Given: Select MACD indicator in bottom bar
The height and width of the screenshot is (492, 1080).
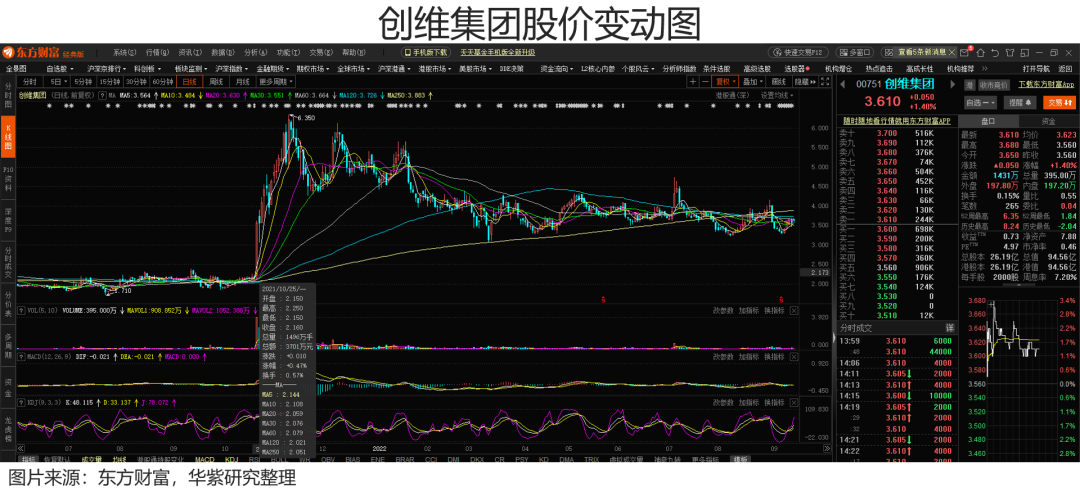Looking at the screenshot, I should (205, 459).
